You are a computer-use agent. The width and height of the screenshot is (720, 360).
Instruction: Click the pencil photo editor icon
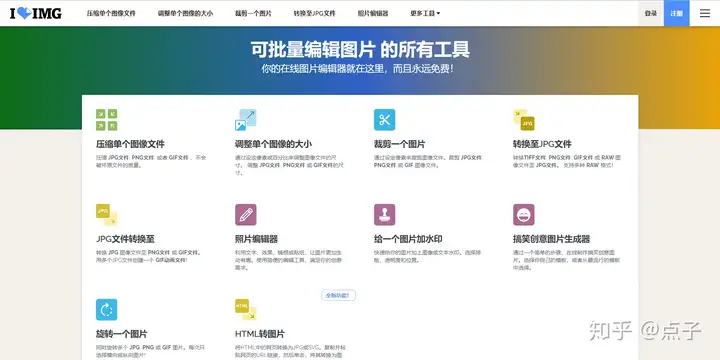pos(246,215)
